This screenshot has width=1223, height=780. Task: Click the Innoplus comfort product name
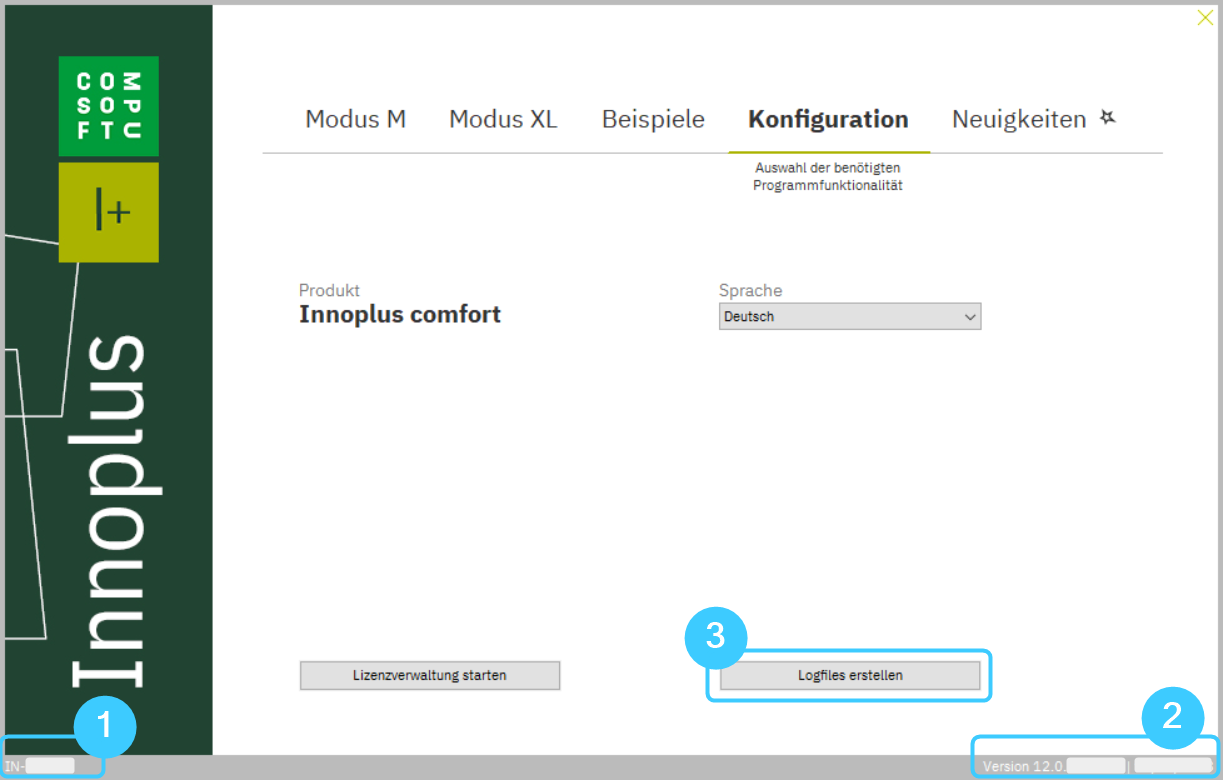point(400,315)
